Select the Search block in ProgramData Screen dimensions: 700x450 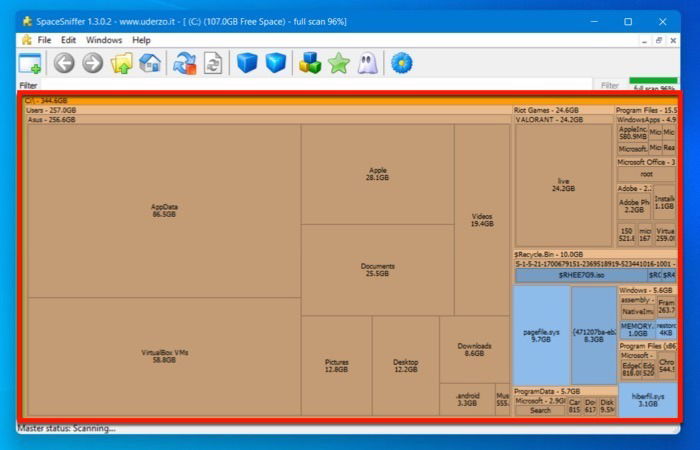(x=540, y=410)
